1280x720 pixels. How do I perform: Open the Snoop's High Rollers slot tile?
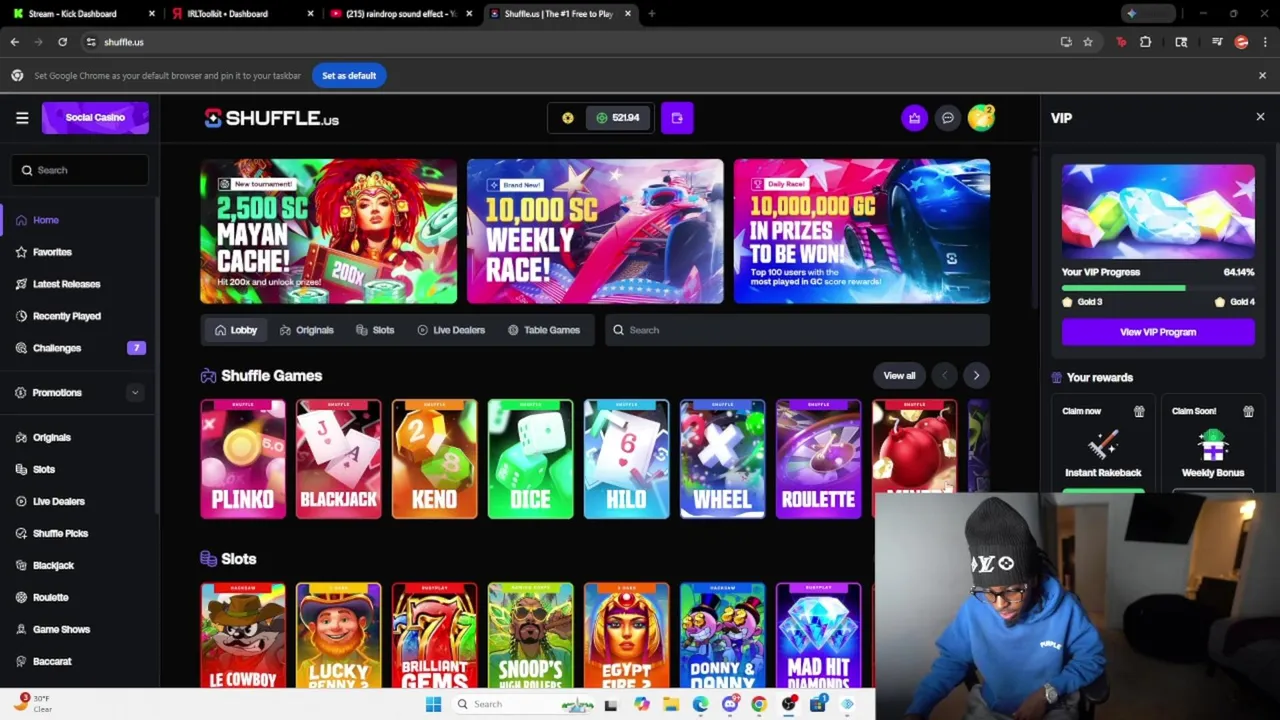(x=531, y=636)
